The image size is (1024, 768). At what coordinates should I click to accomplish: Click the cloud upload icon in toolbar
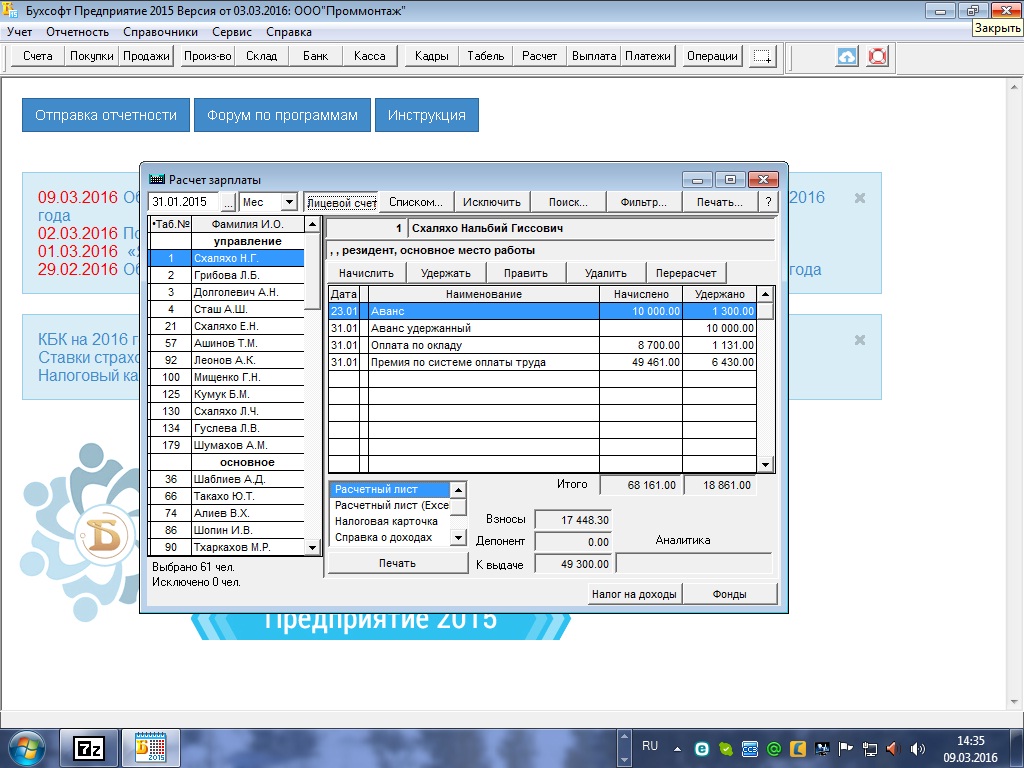pyautogui.click(x=847, y=57)
